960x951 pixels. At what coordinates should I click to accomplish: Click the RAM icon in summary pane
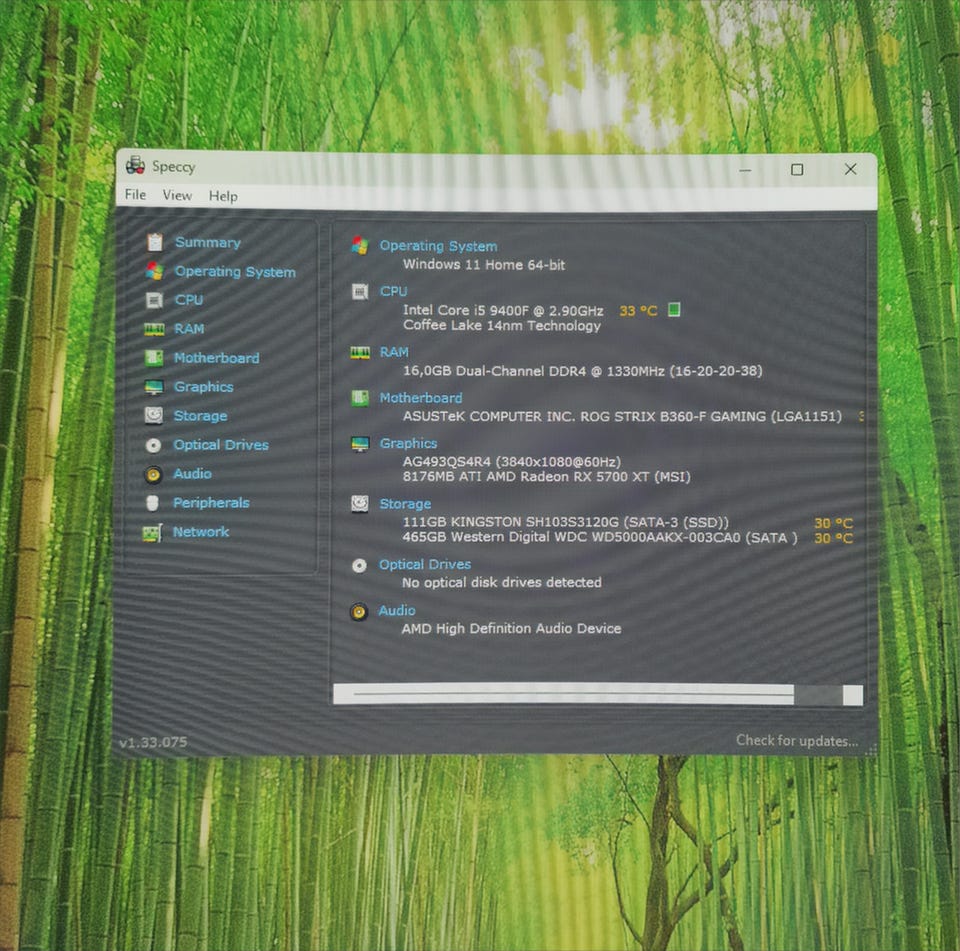pos(360,353)
